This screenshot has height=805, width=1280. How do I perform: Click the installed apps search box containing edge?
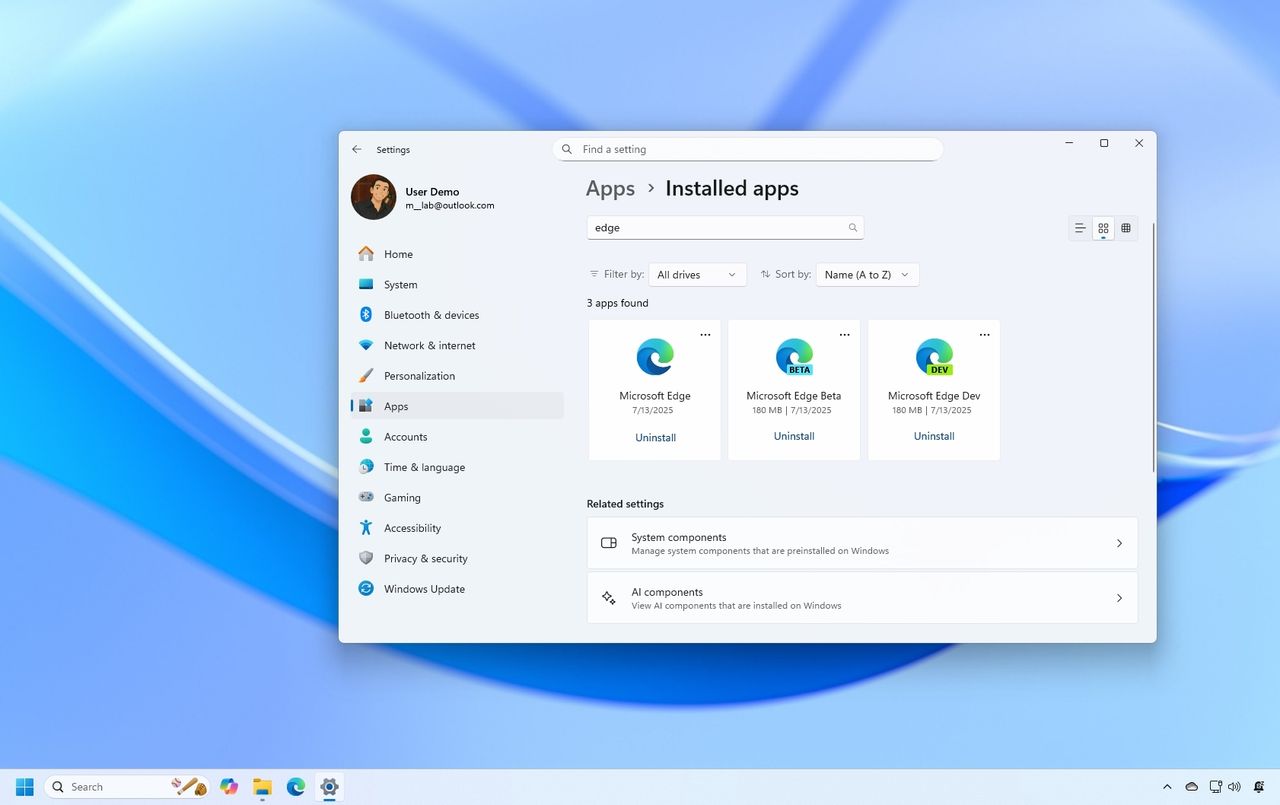(725, 228)
